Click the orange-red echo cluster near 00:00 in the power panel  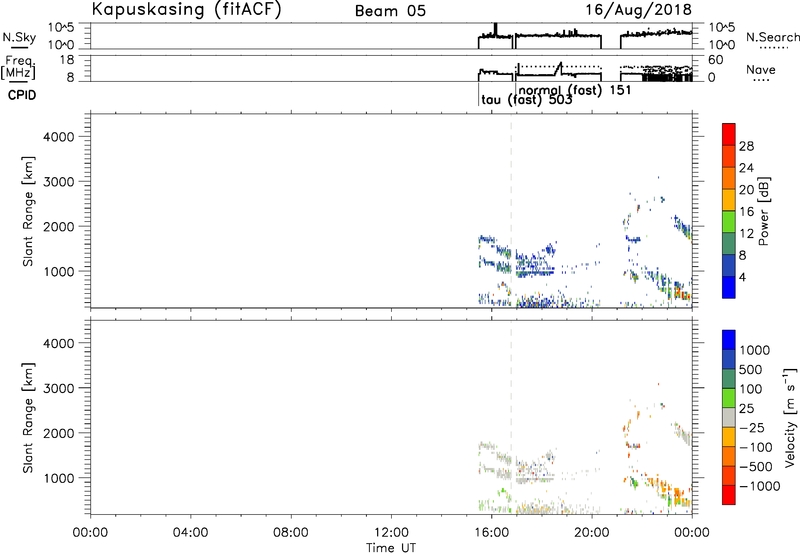point(681,293)
